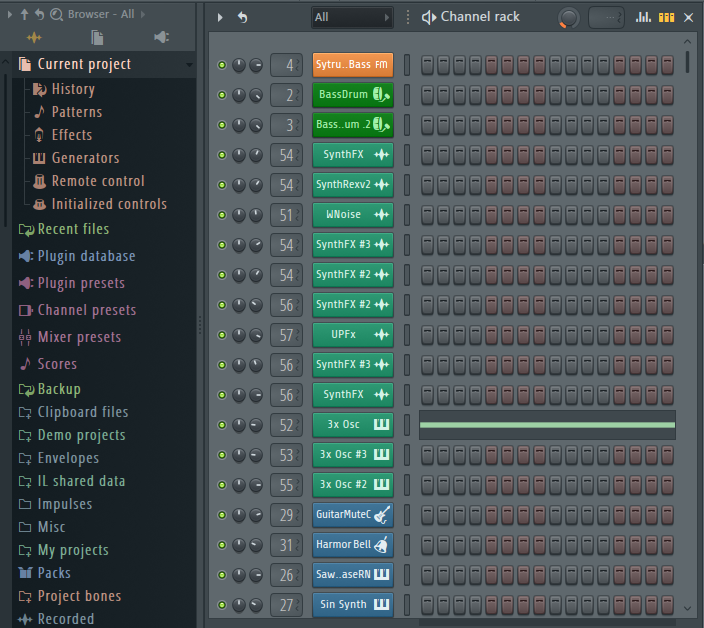Click the Mixer presets icon
The image size is (704, 628).
point(25,337)
